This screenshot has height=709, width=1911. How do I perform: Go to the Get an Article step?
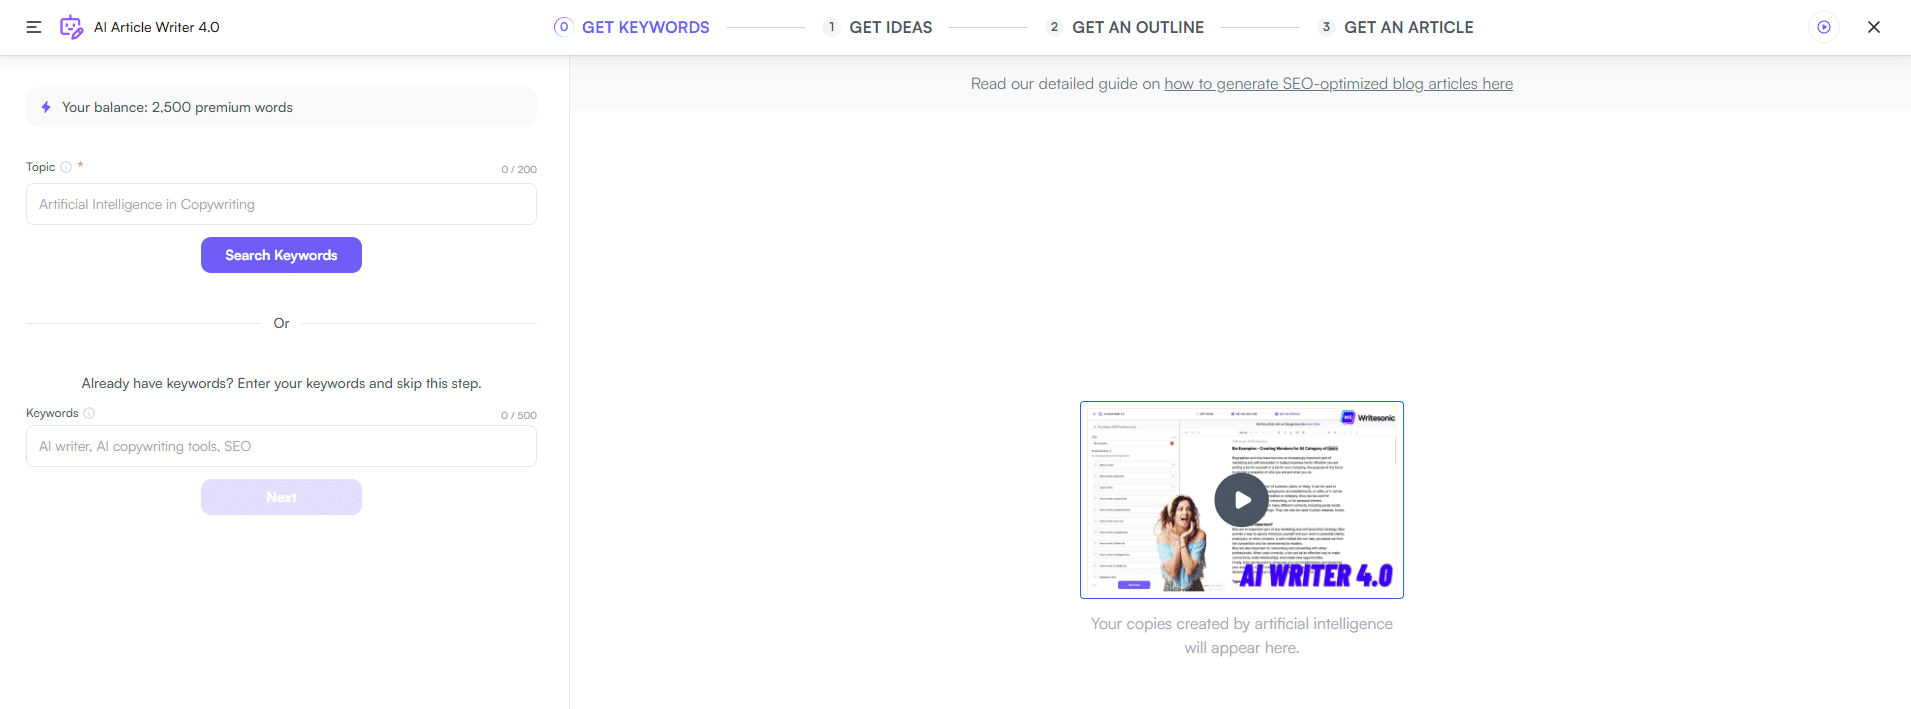click(1396, 27)
